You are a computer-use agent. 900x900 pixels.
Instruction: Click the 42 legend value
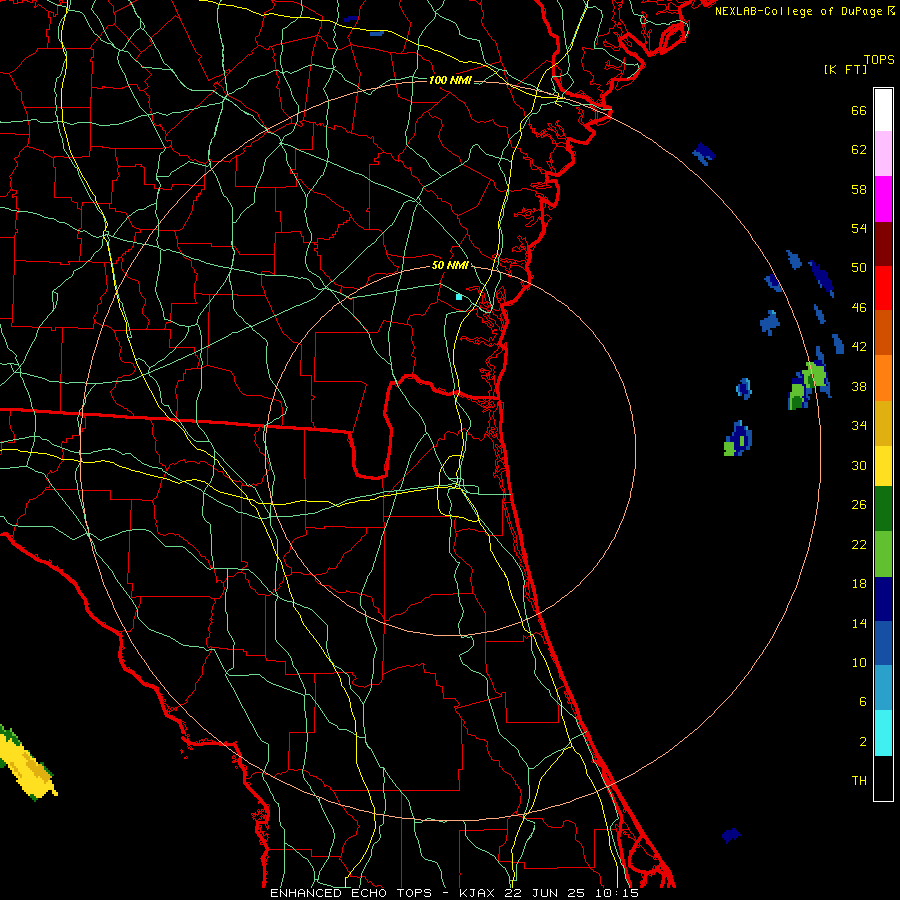(x=859, y=347)
